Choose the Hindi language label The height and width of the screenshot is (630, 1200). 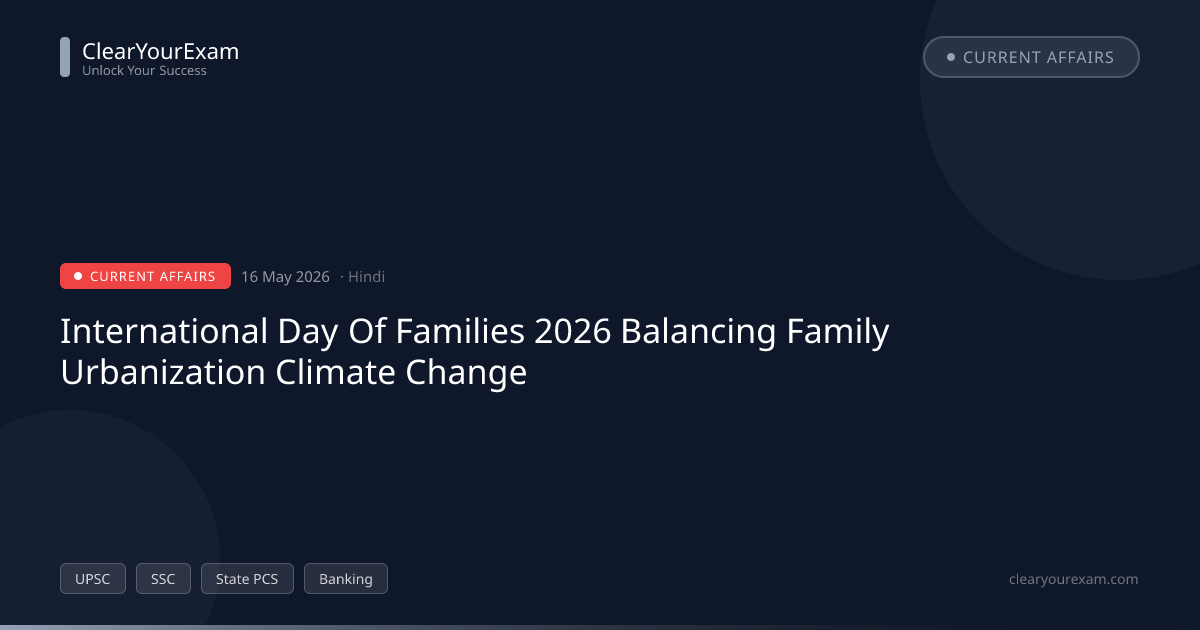tap(366, 277)
